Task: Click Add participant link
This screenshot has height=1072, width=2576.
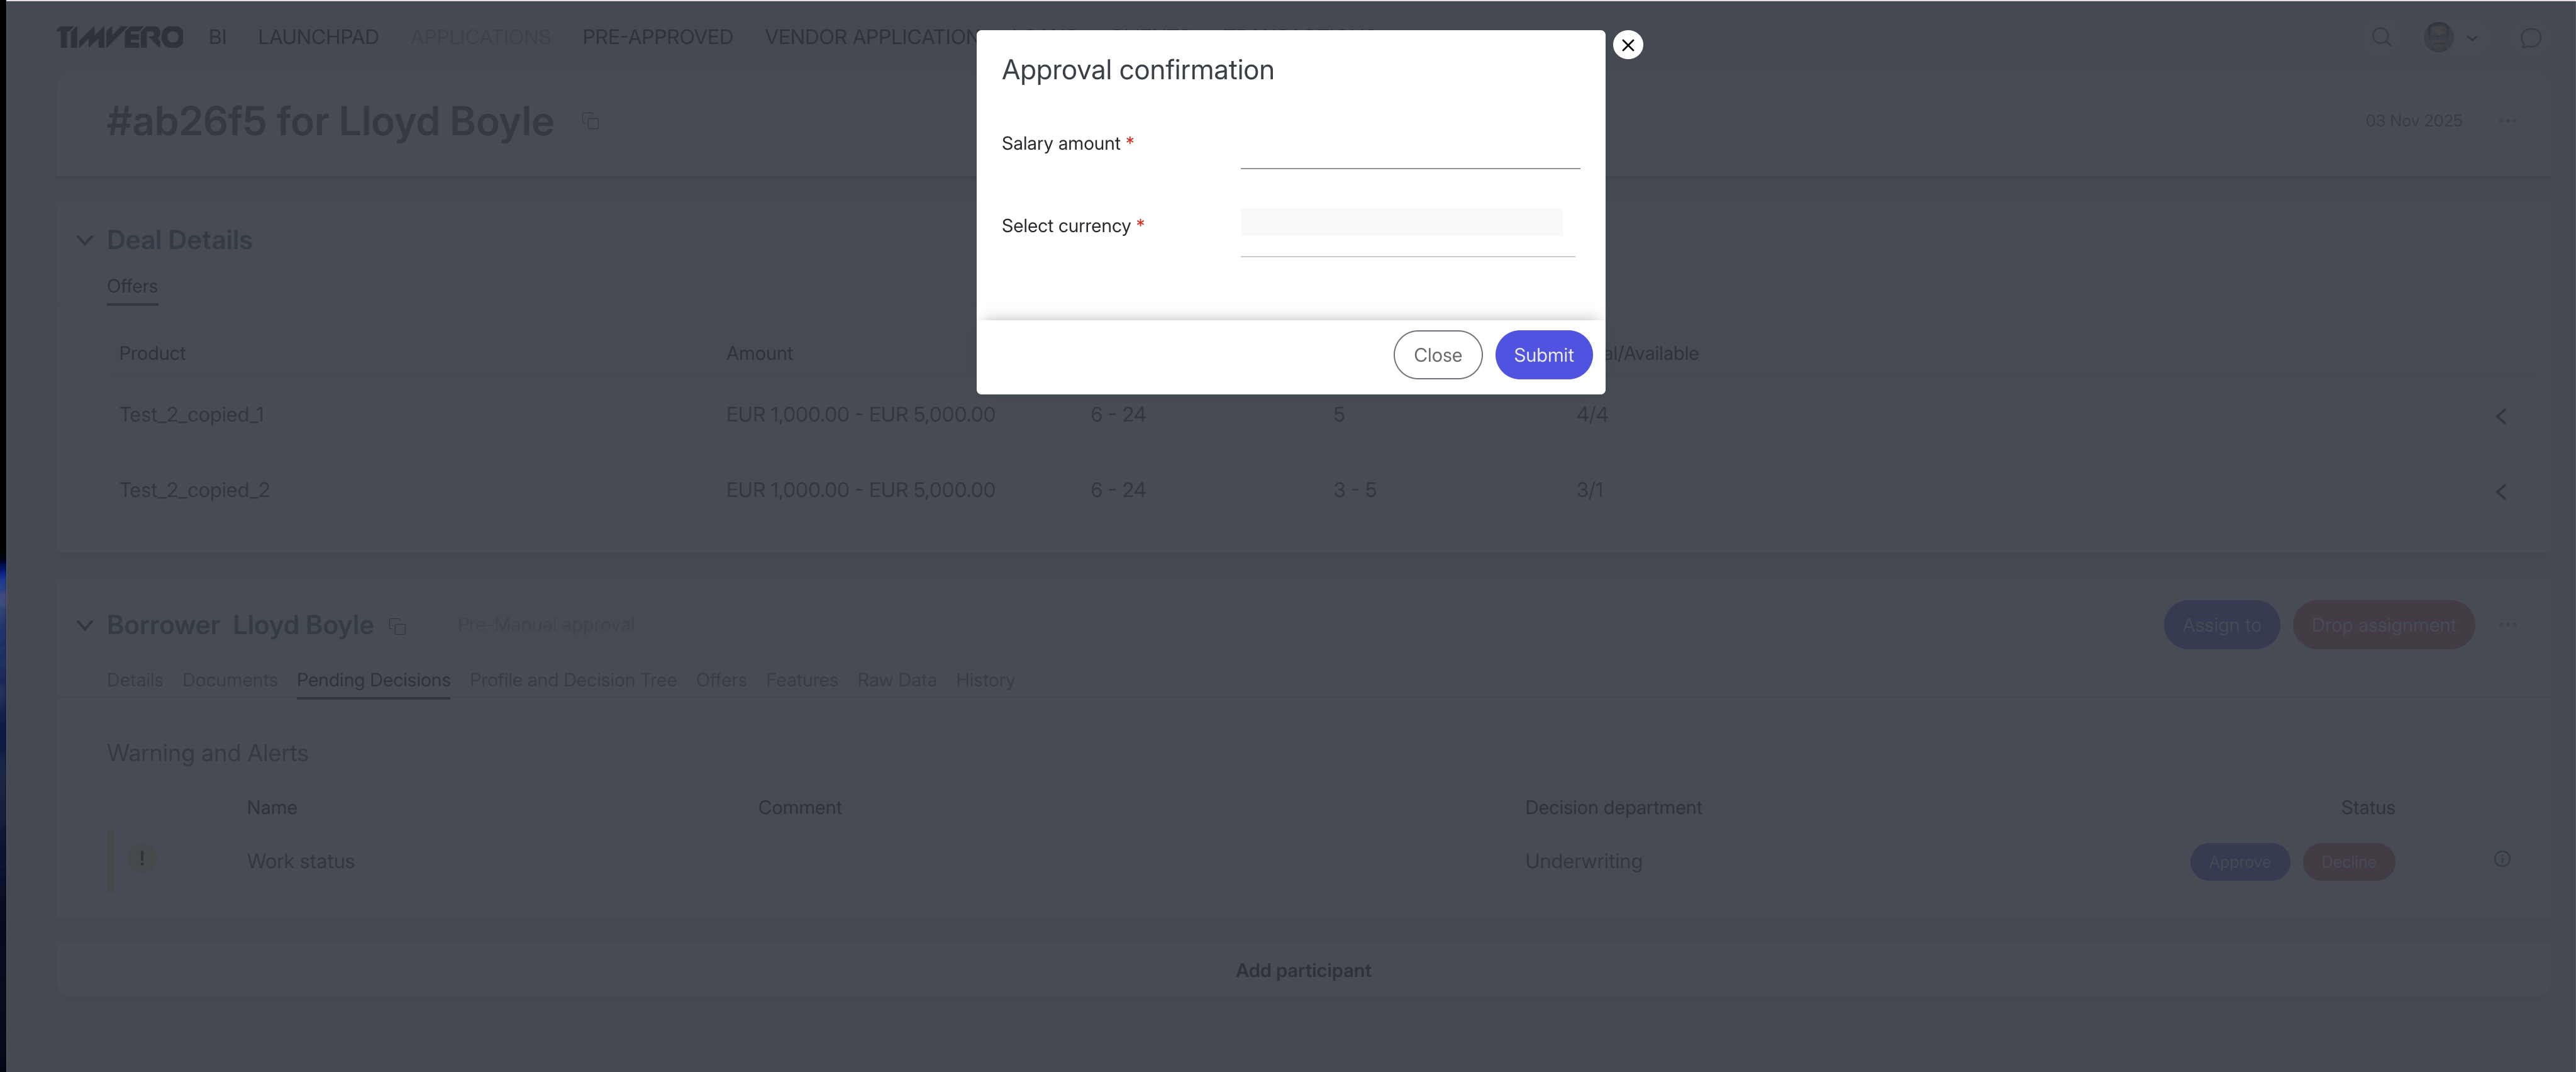Action: tap(1303, 970)
